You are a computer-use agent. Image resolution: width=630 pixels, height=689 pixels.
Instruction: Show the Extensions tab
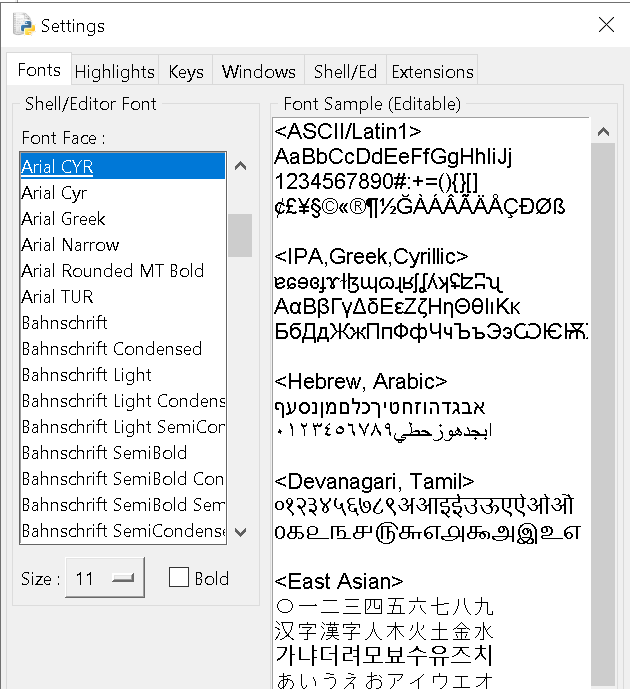tap(432, 72)
